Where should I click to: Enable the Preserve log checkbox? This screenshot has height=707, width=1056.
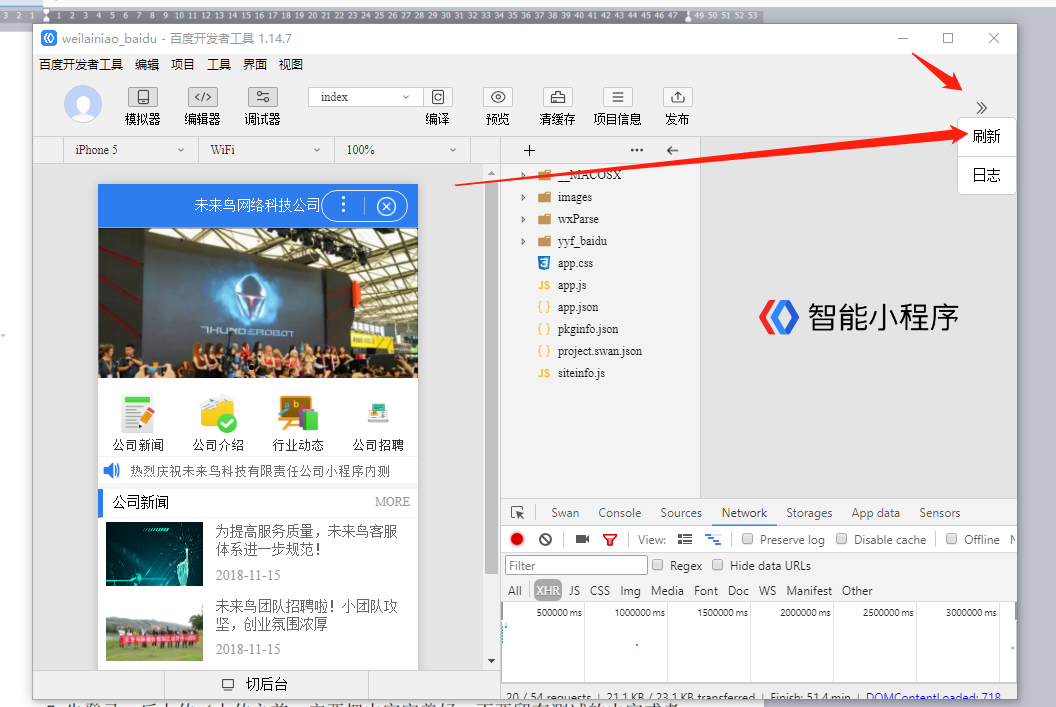[748, 539]
